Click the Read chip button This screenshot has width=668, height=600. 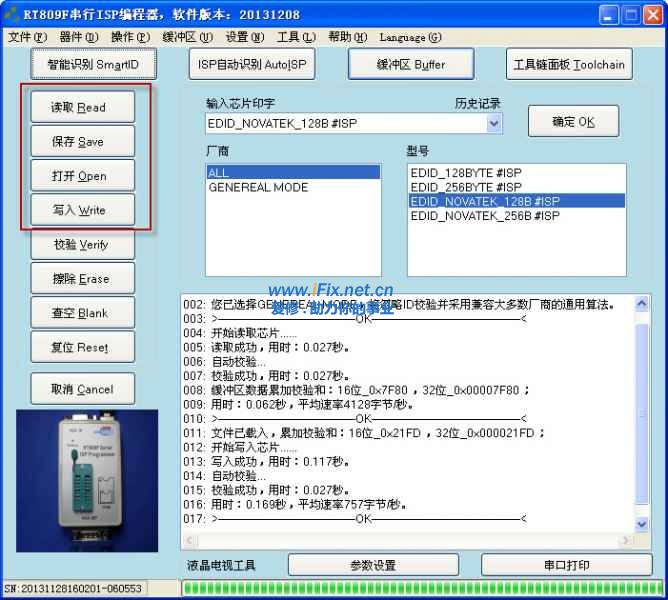79,107
